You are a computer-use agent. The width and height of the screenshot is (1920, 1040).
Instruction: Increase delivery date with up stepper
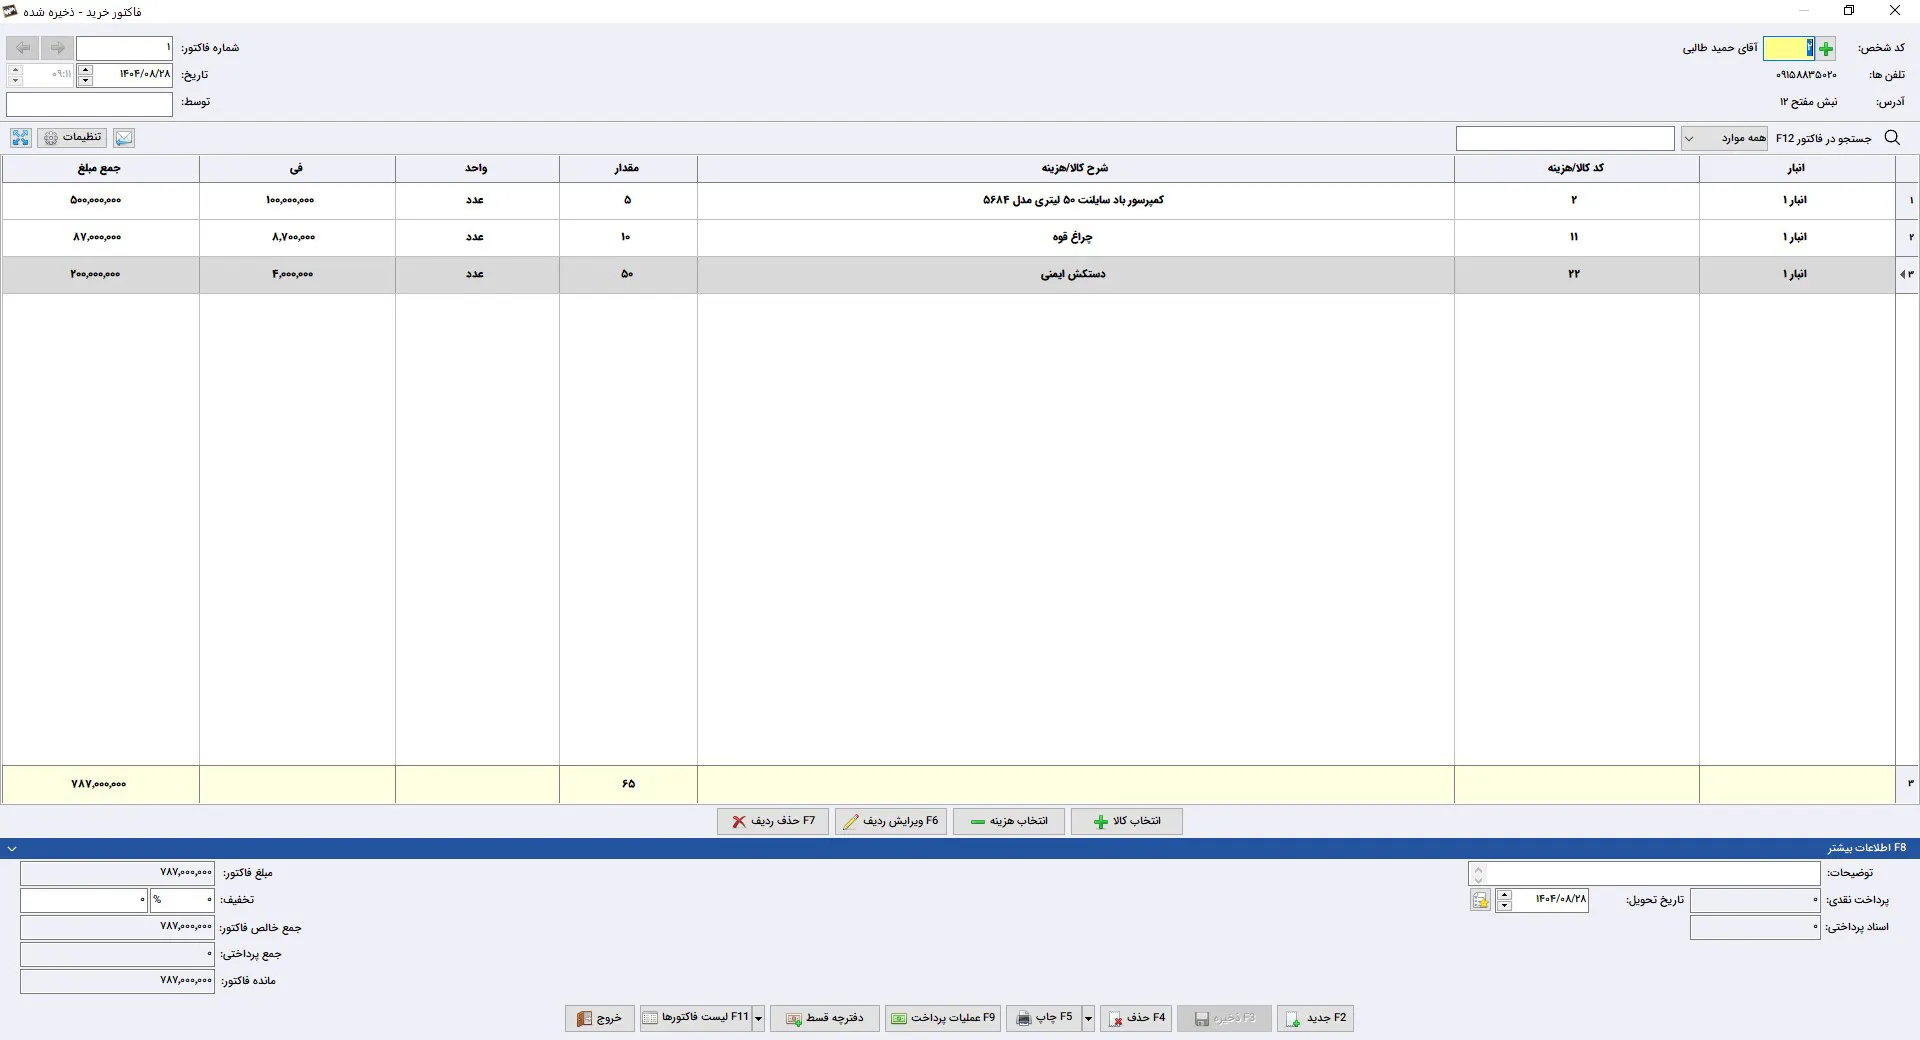pyautogui.click(x=1504, y=895)
